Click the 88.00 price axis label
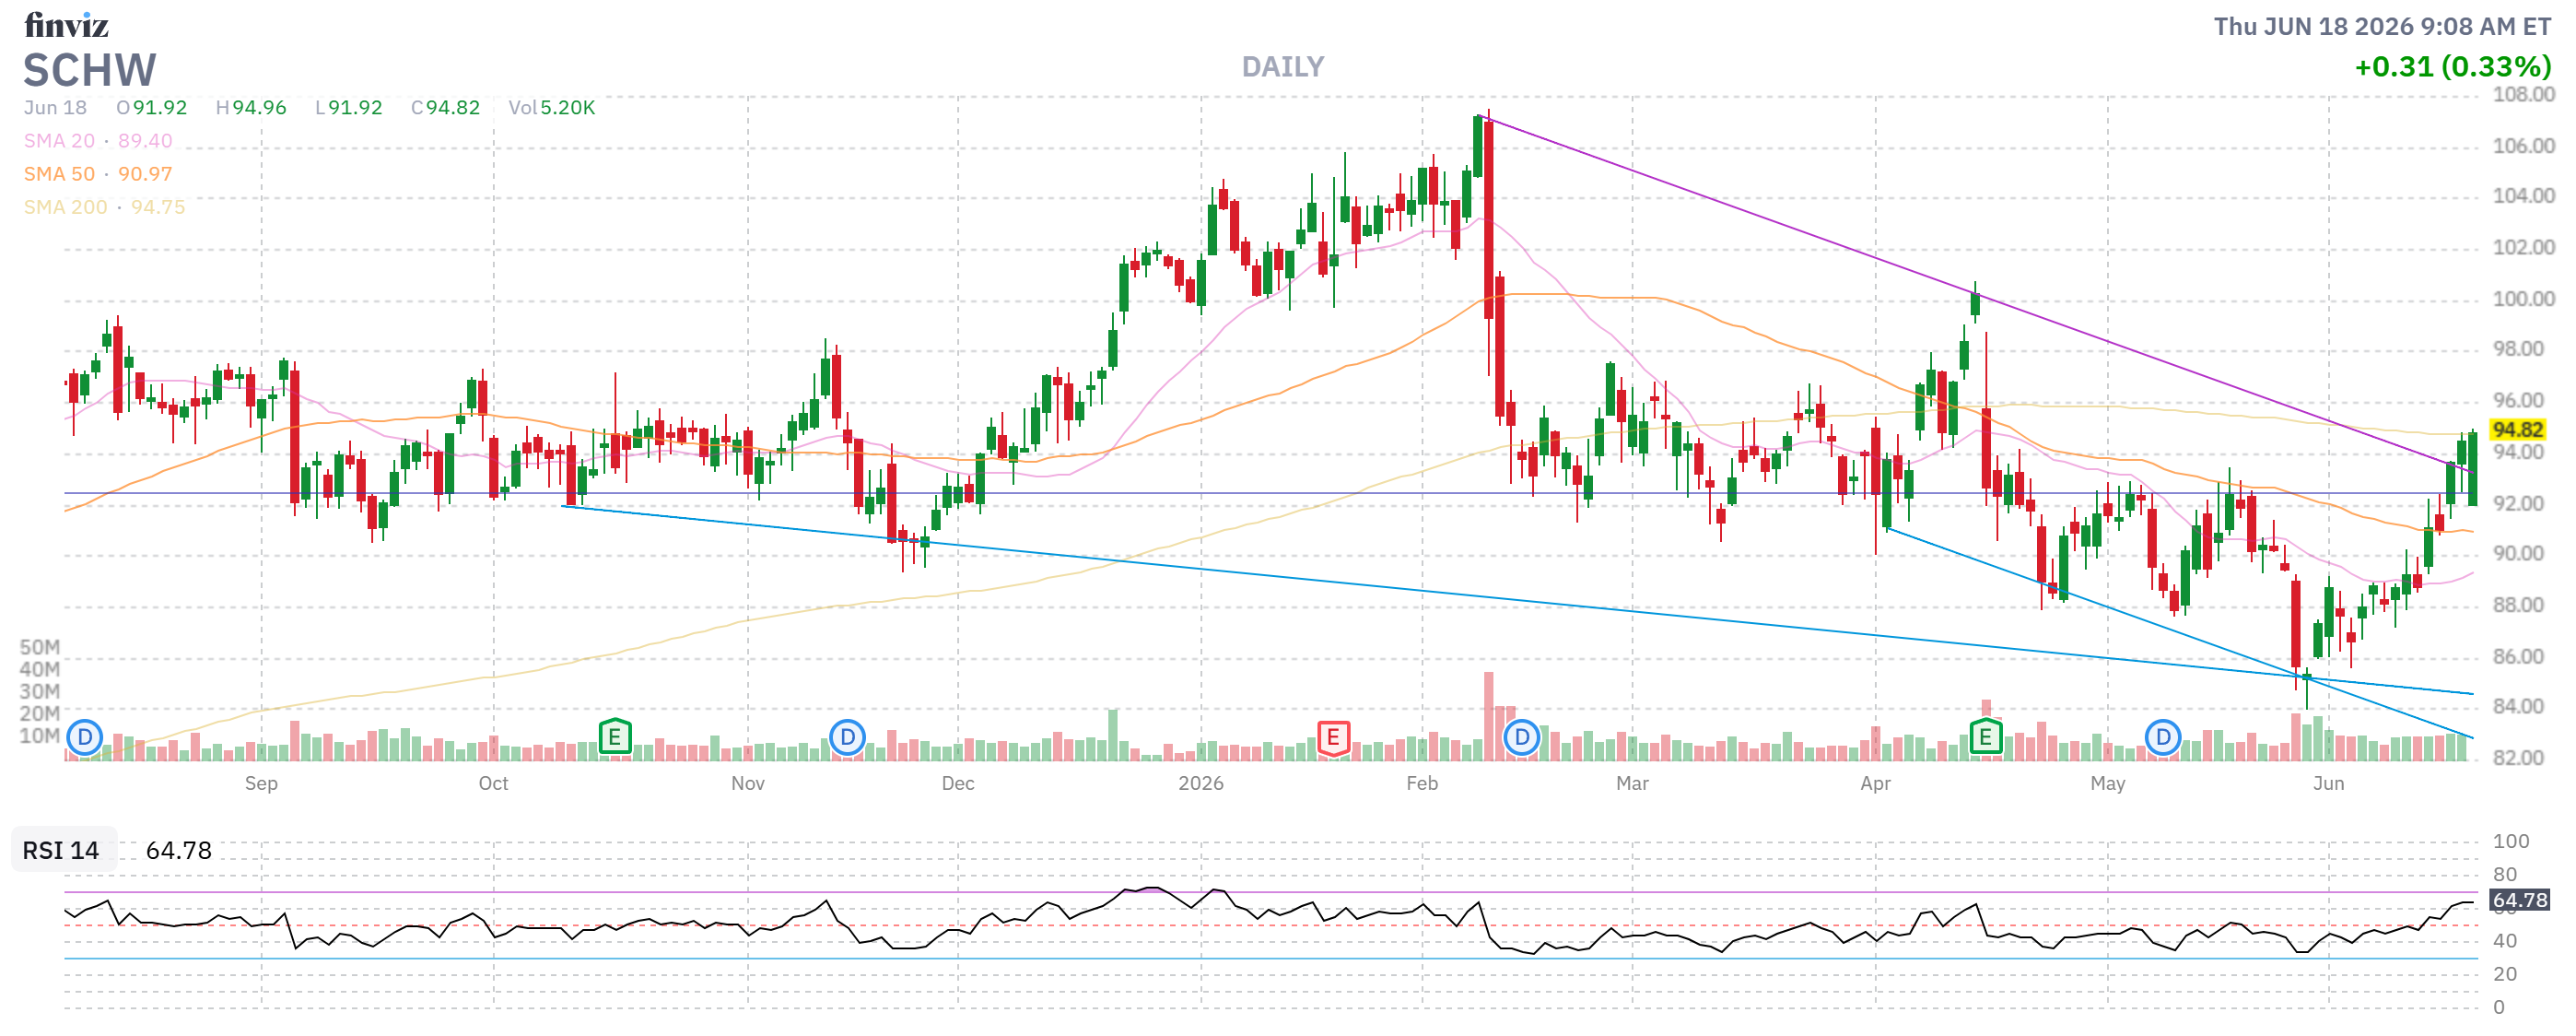2576x1036 pixels. [2518, 605]
